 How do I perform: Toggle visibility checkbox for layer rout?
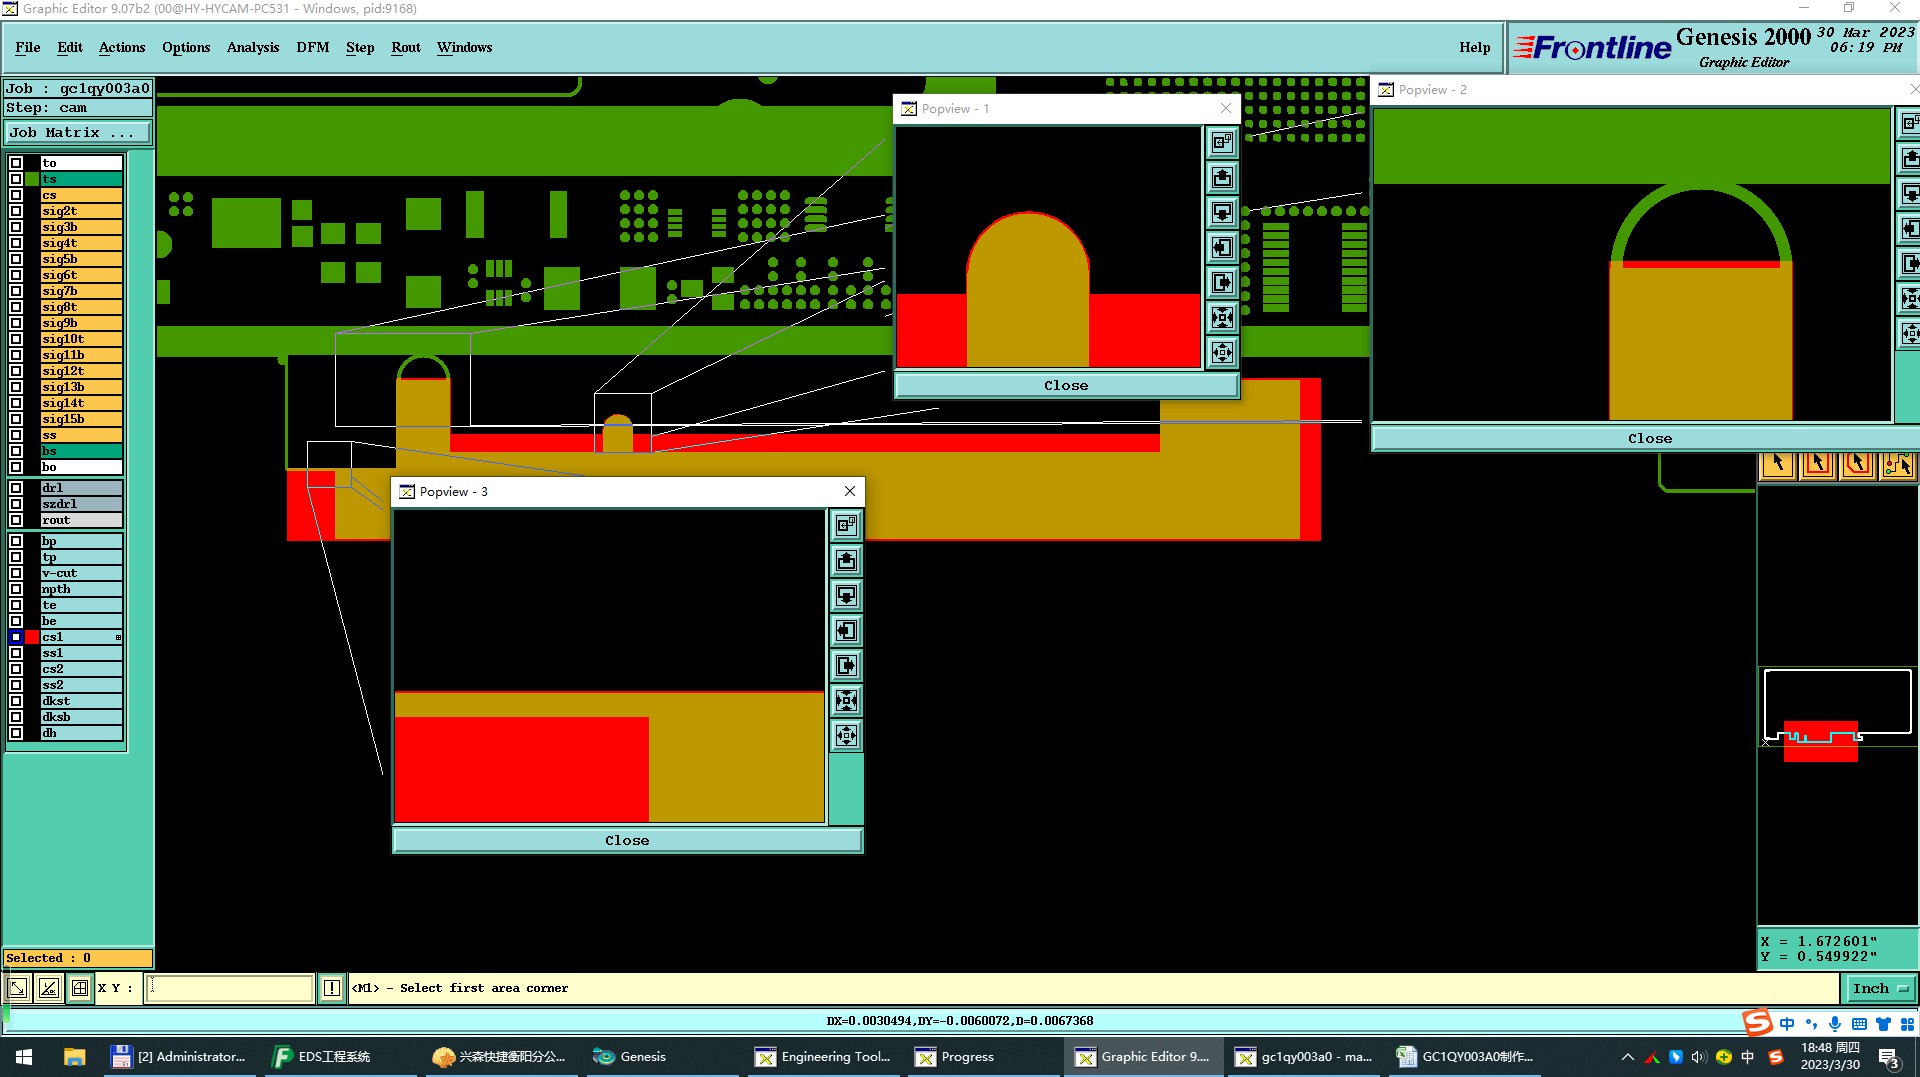coord(16,520)
